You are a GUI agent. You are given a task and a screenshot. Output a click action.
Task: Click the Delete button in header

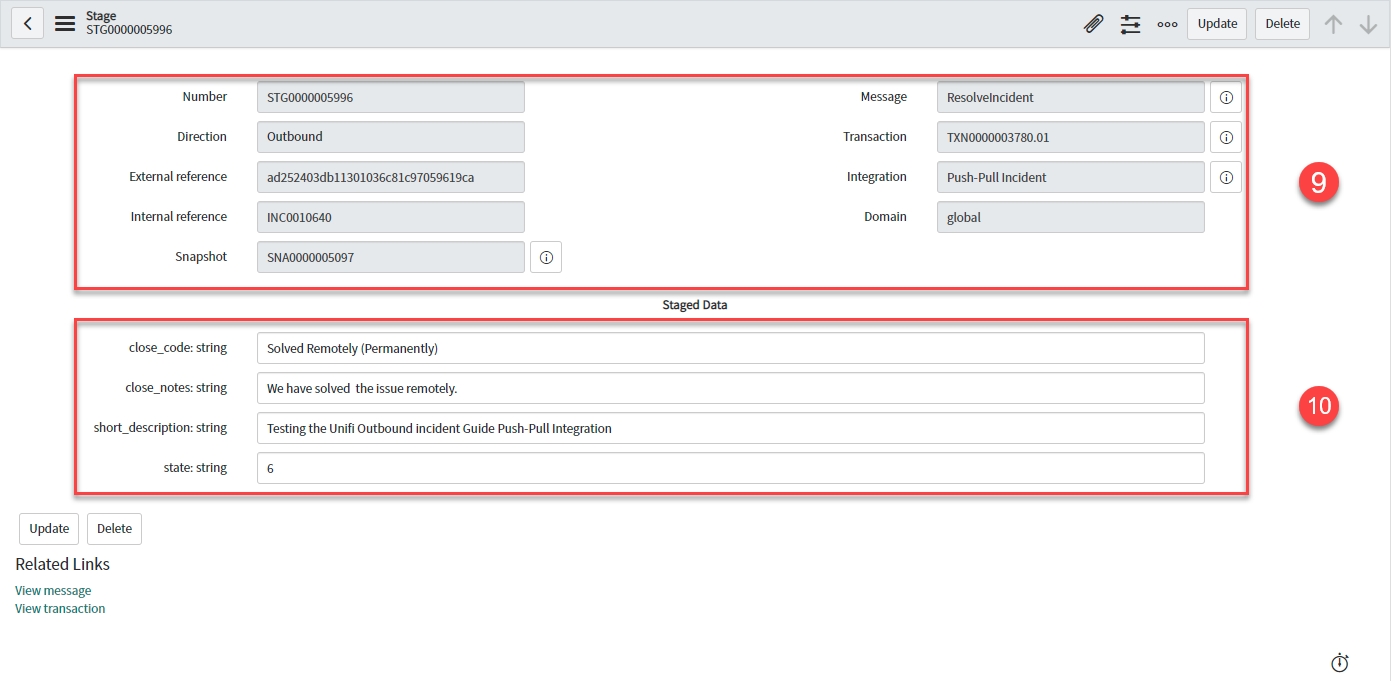[1282, 24]
